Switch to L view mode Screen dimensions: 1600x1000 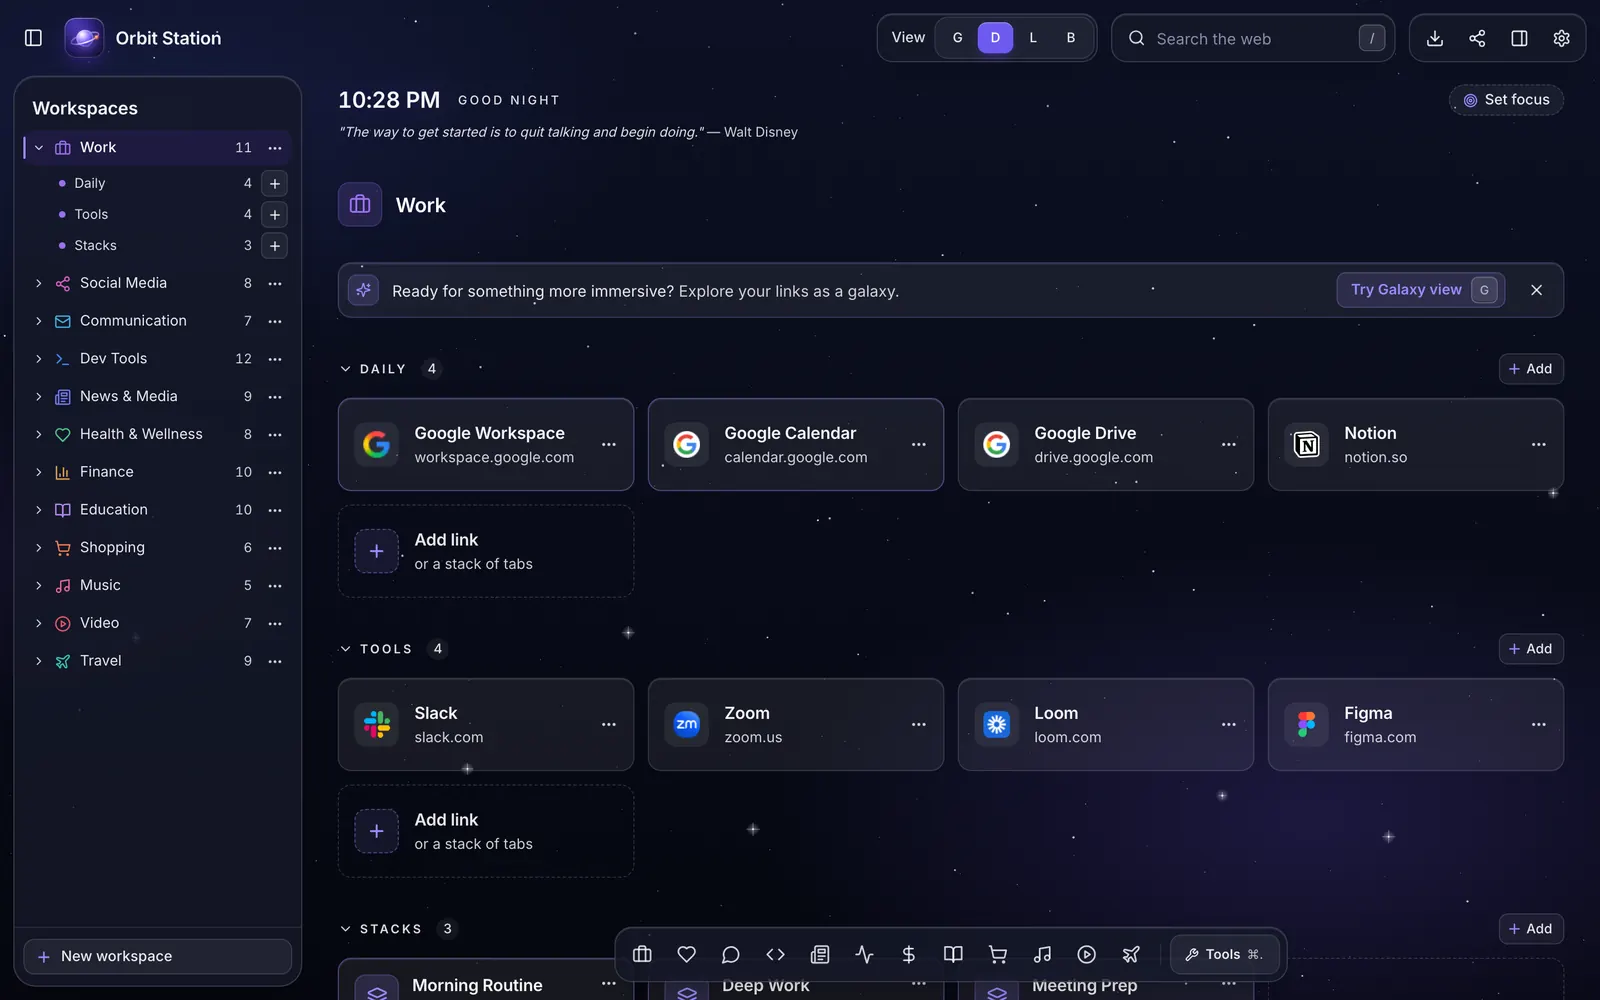click(x=1033, y=38)
